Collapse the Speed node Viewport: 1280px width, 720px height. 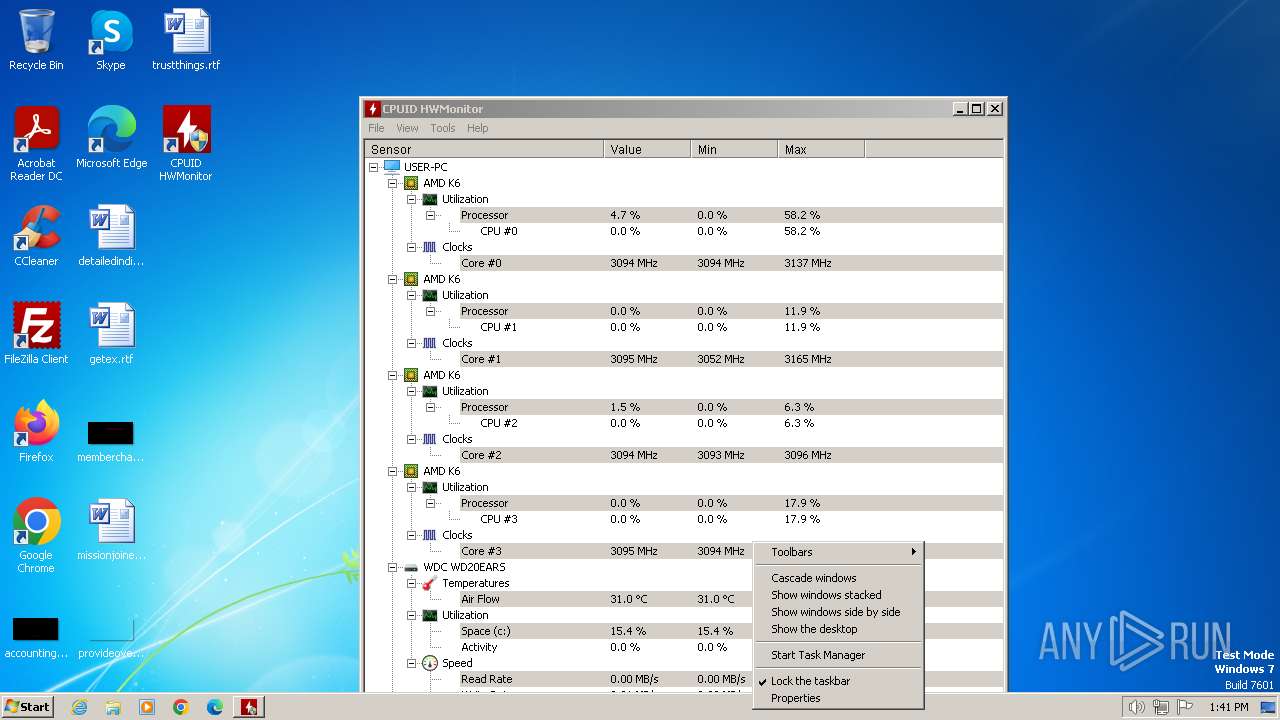point(412,663)
